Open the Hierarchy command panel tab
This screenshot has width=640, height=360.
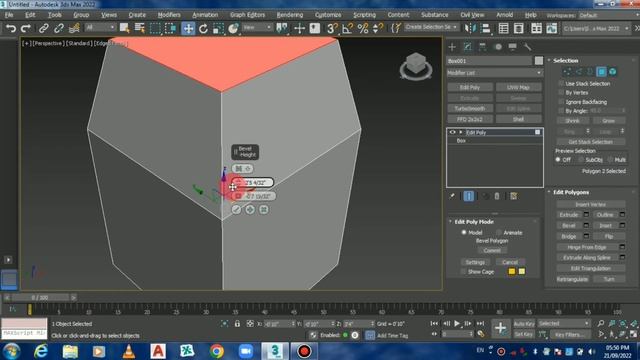(482, 47)
